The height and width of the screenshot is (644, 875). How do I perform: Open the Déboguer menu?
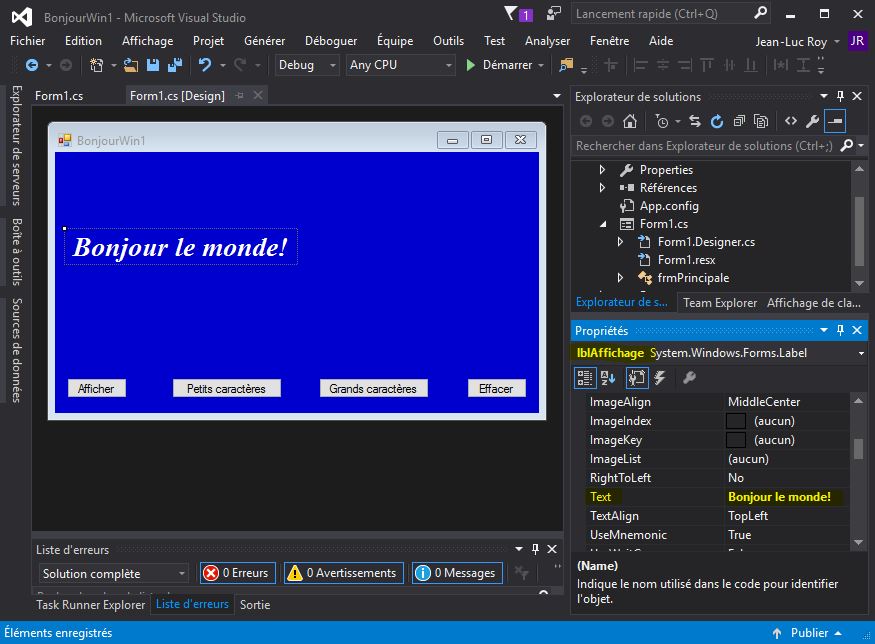pos(331,40)
